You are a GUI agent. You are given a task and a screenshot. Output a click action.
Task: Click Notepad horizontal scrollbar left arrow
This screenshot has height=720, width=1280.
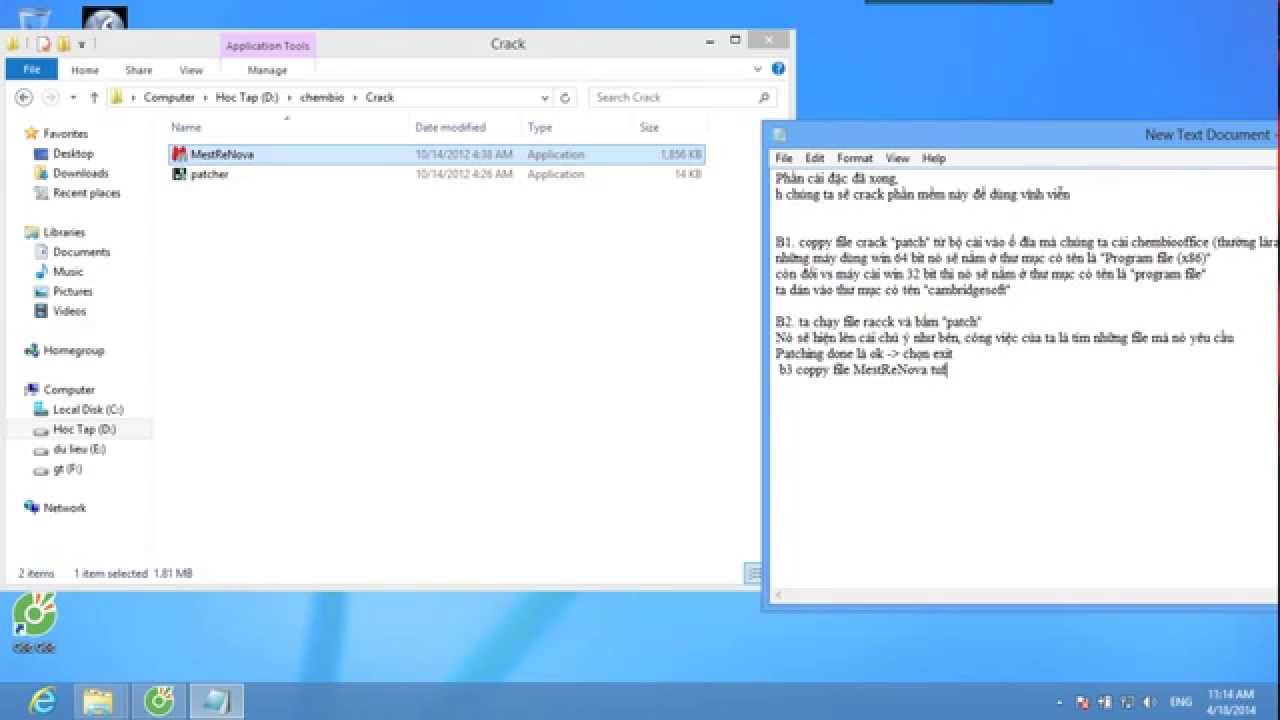(x=780, y=595)
